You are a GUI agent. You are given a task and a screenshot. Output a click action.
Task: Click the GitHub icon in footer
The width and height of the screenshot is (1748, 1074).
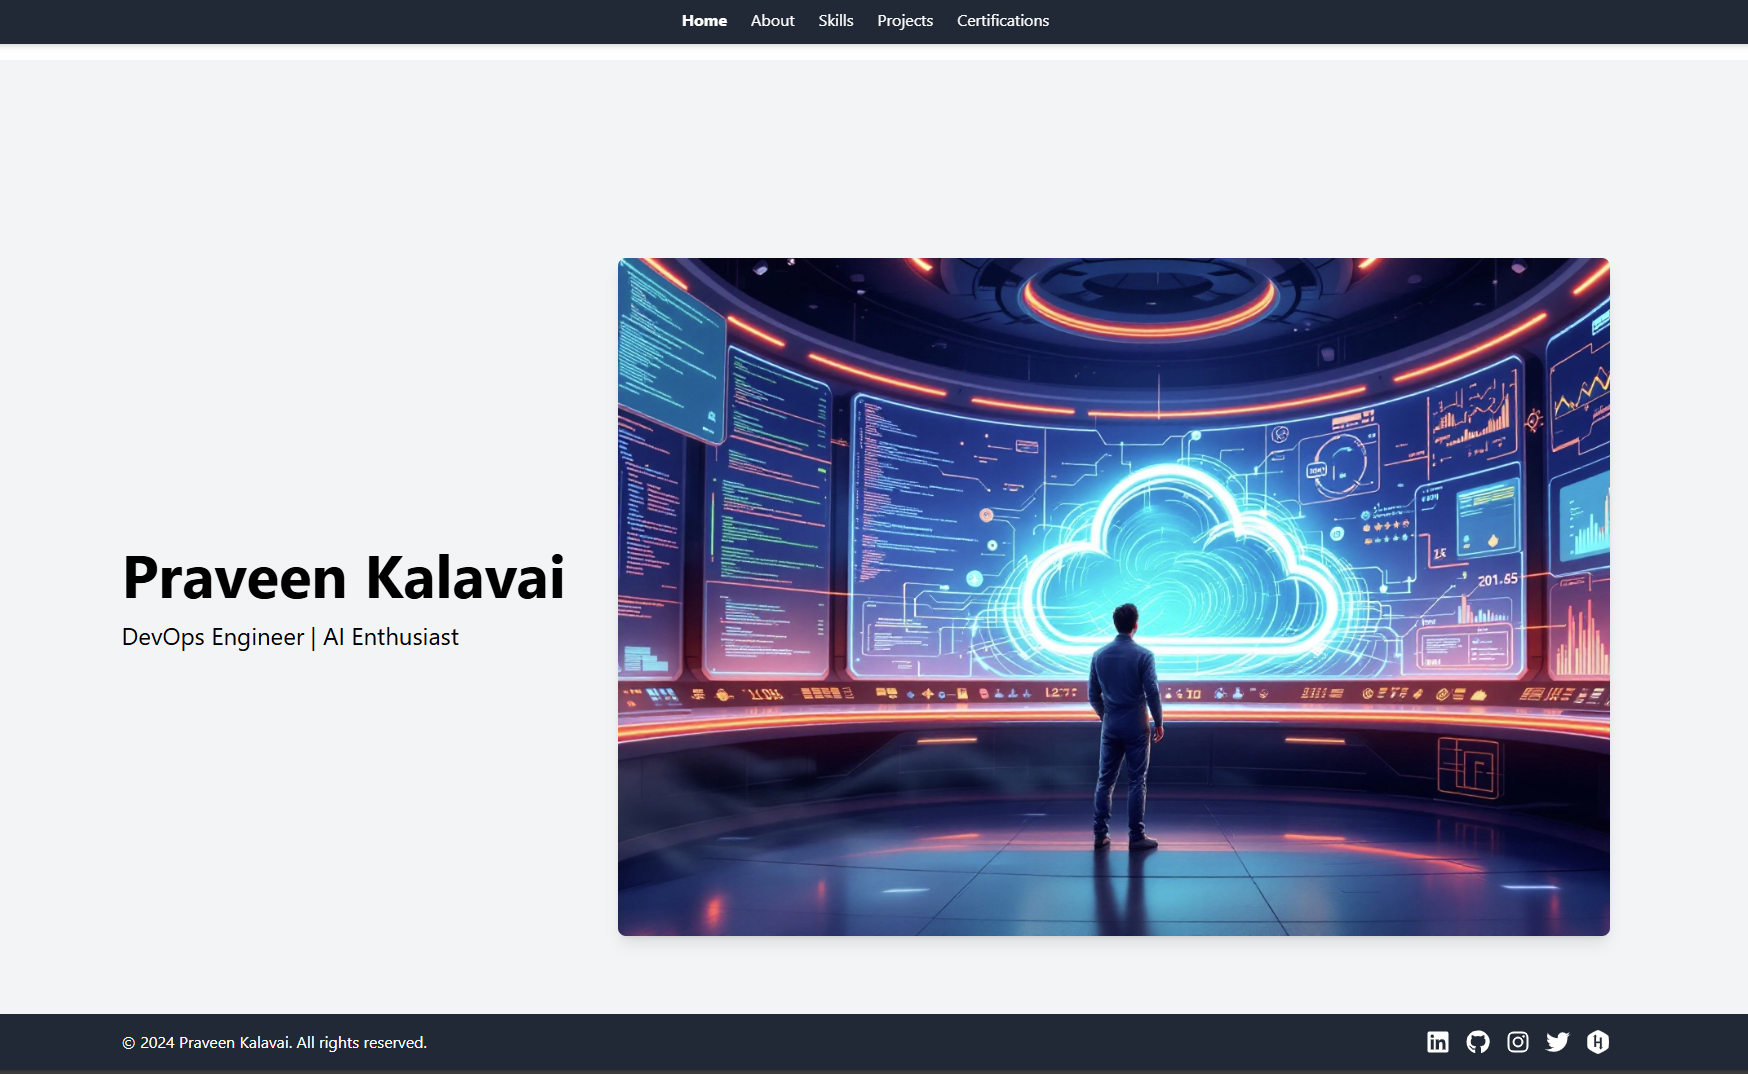[x=1477, y=1042]
